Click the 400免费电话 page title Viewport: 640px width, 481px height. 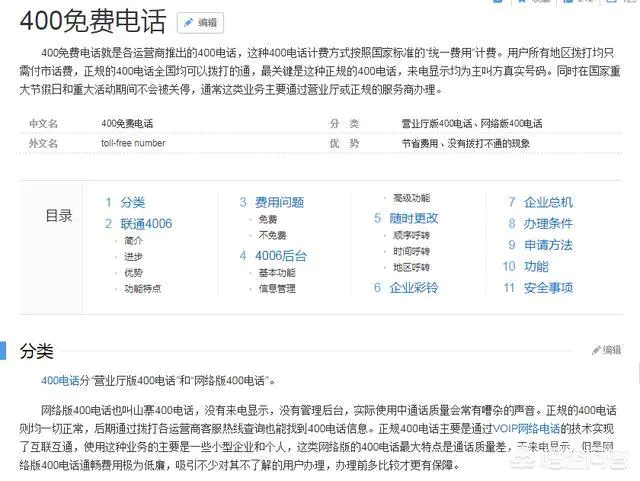pos(93,21)
